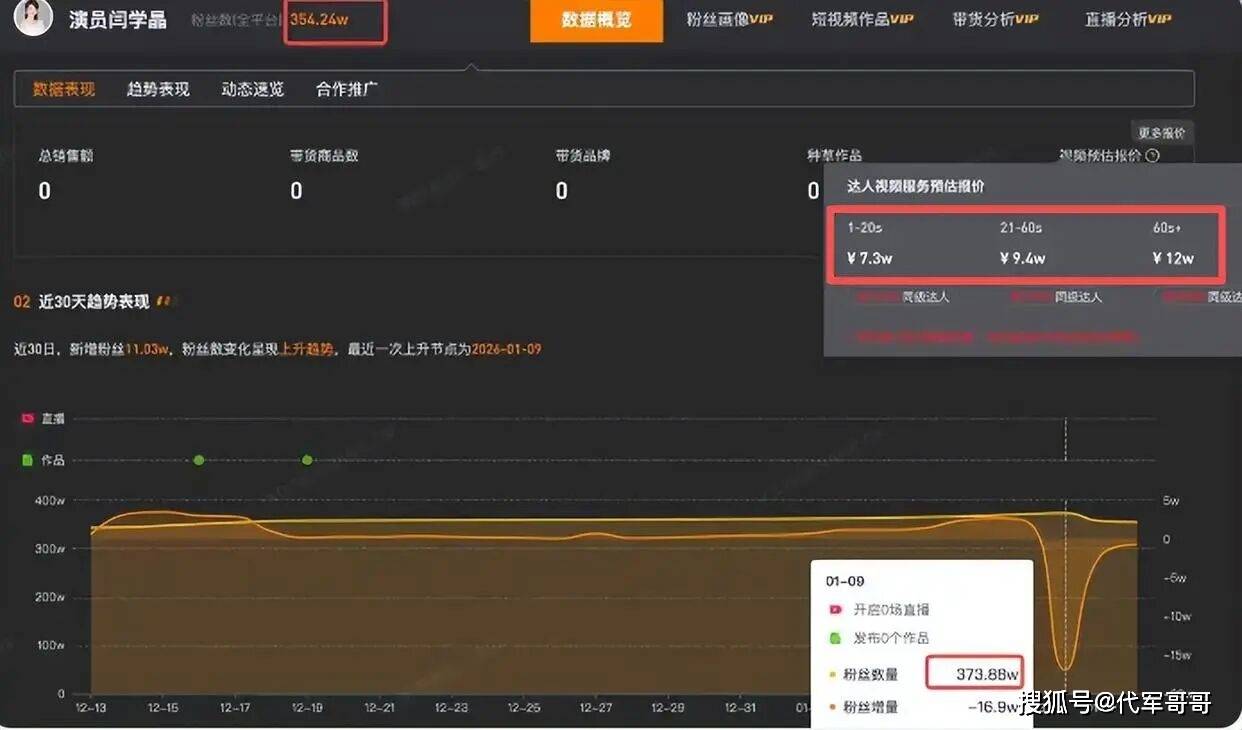Click the 带货品牌 metric label
Screen dimensions: 1242x730
(x=583, y=156)
